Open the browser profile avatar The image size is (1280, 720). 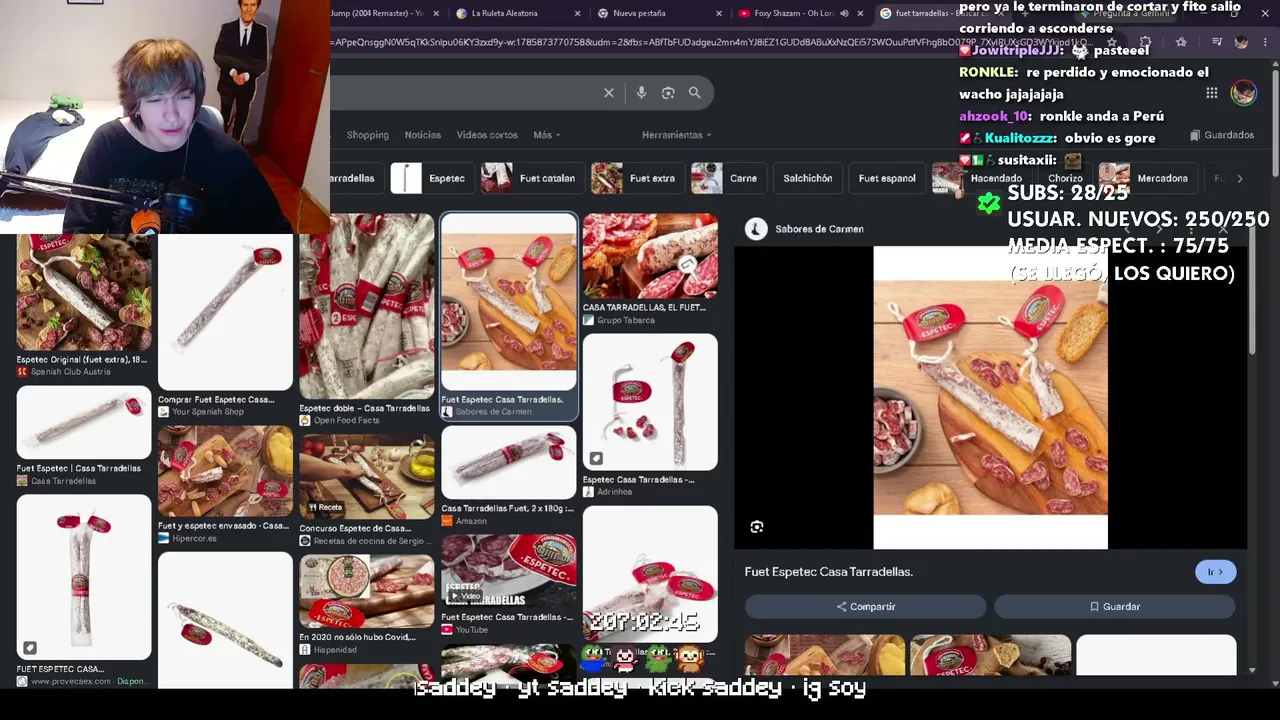[x=1241, y=42]
